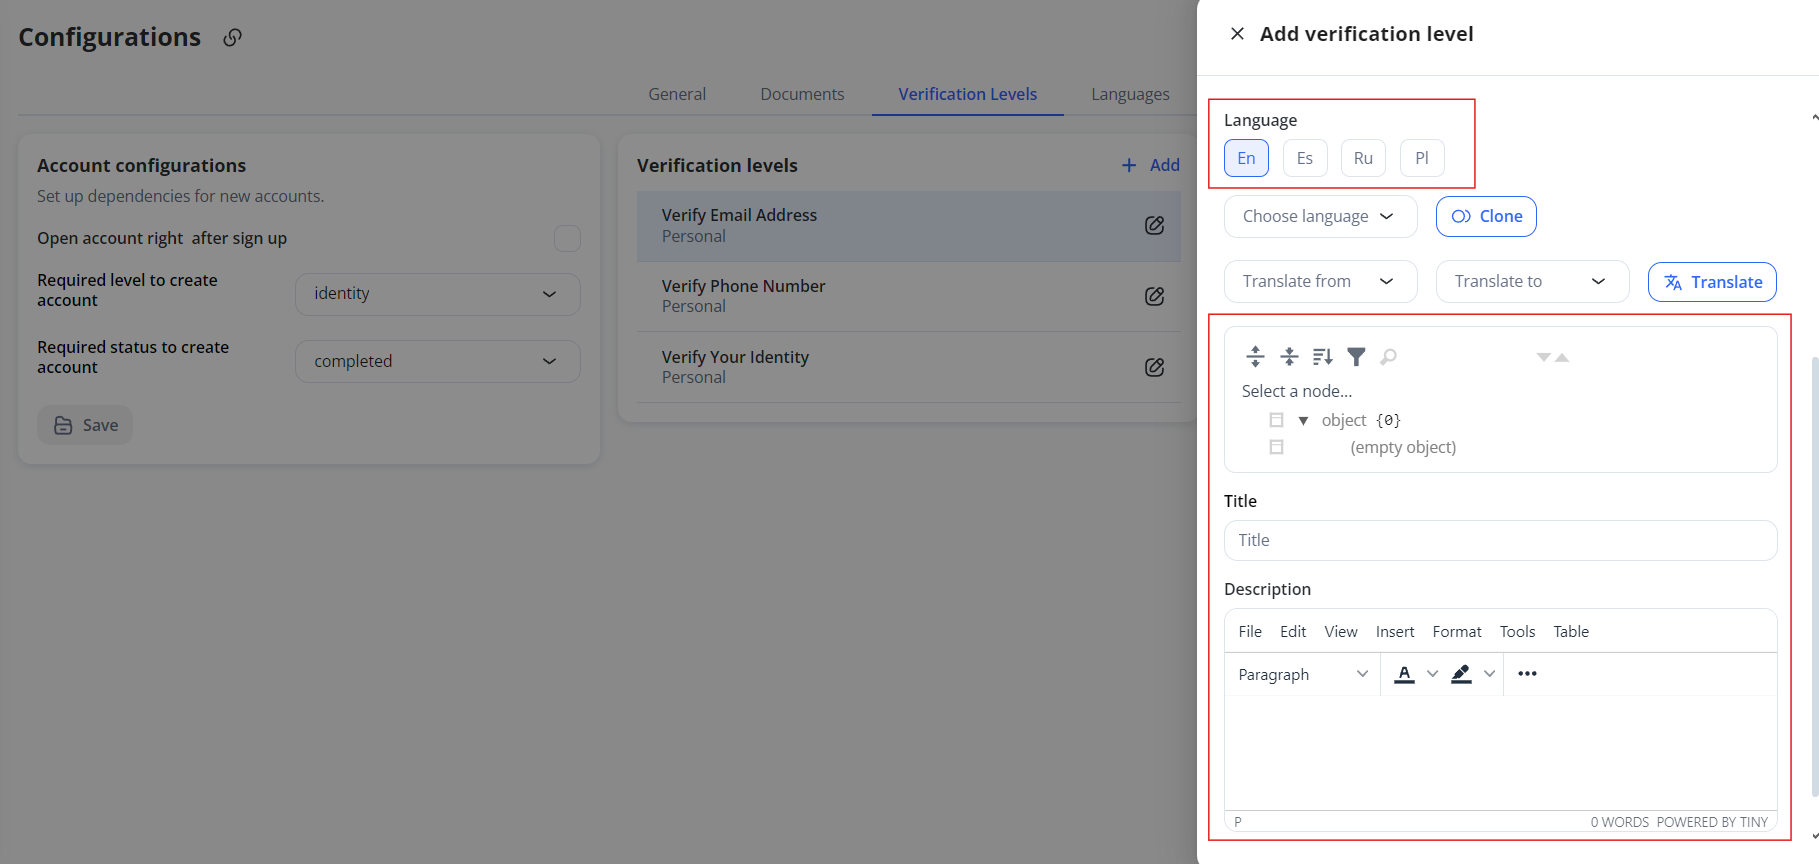Select En language
Screen dimensions: 1819x864
(x=1246, y=158)
